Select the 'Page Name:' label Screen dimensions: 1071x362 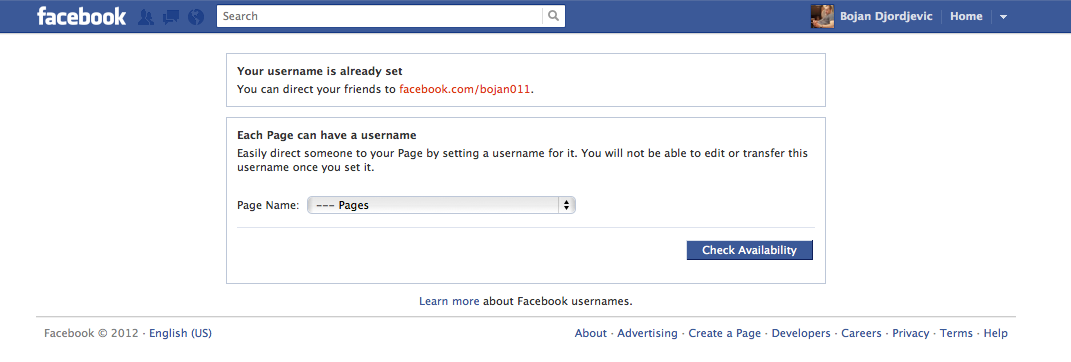(268, 205)
